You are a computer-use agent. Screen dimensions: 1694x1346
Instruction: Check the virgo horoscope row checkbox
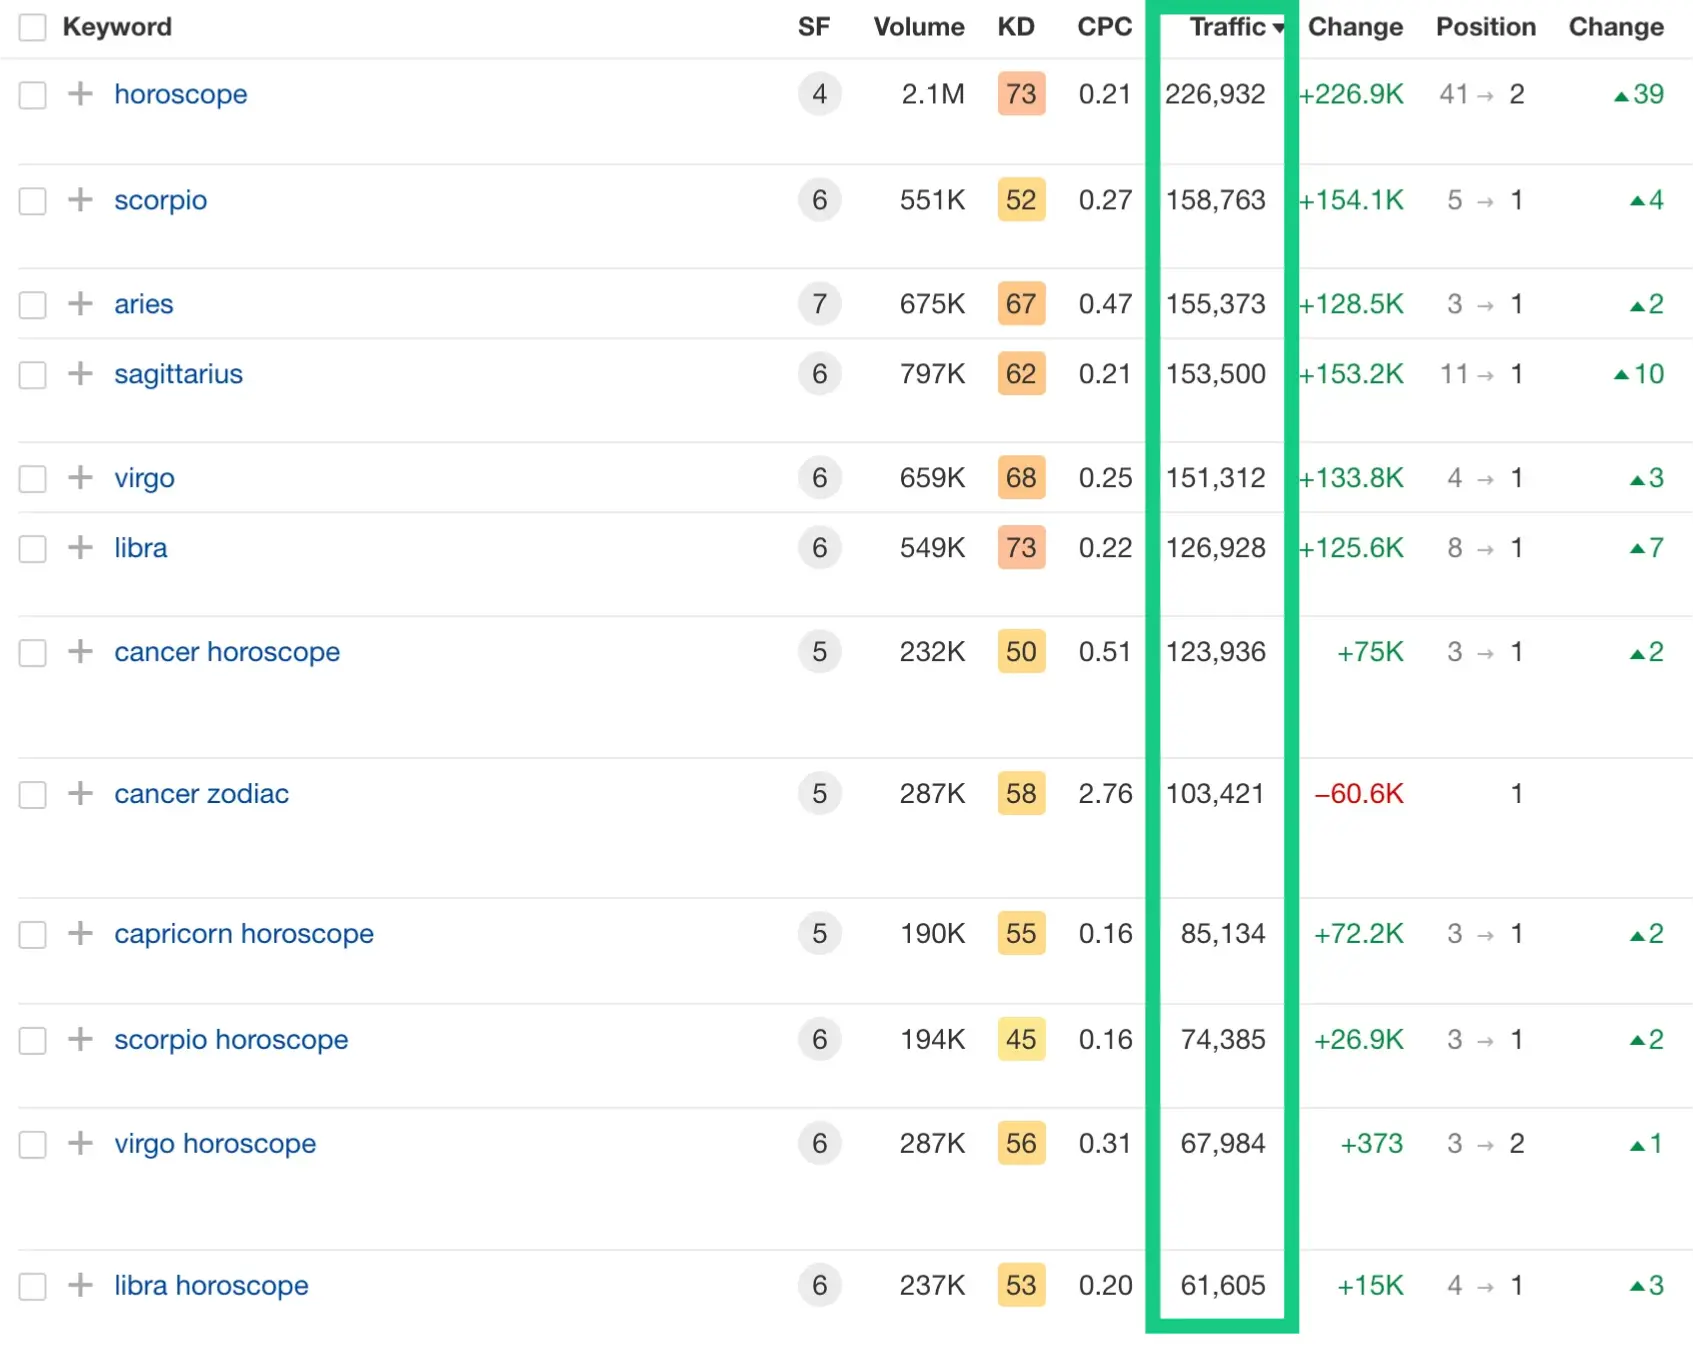pos(33,1145)
